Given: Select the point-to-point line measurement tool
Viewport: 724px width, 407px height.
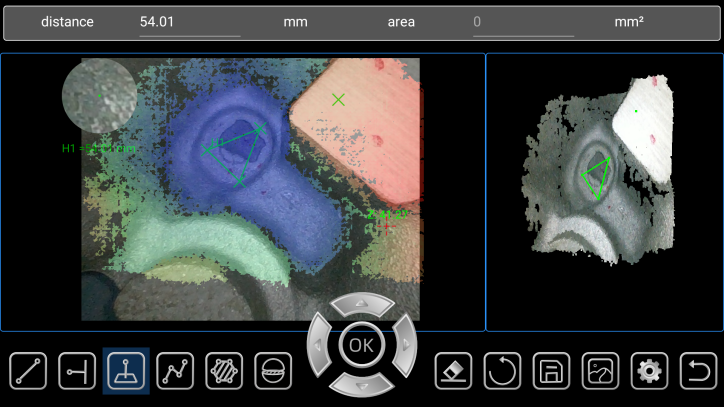Looking at the screenshot, I should 28,371.
